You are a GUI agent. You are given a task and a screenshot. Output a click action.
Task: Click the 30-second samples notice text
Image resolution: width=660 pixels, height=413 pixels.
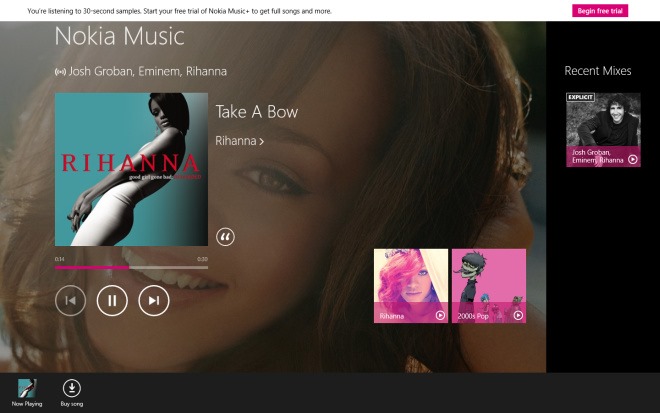(179, 11)
